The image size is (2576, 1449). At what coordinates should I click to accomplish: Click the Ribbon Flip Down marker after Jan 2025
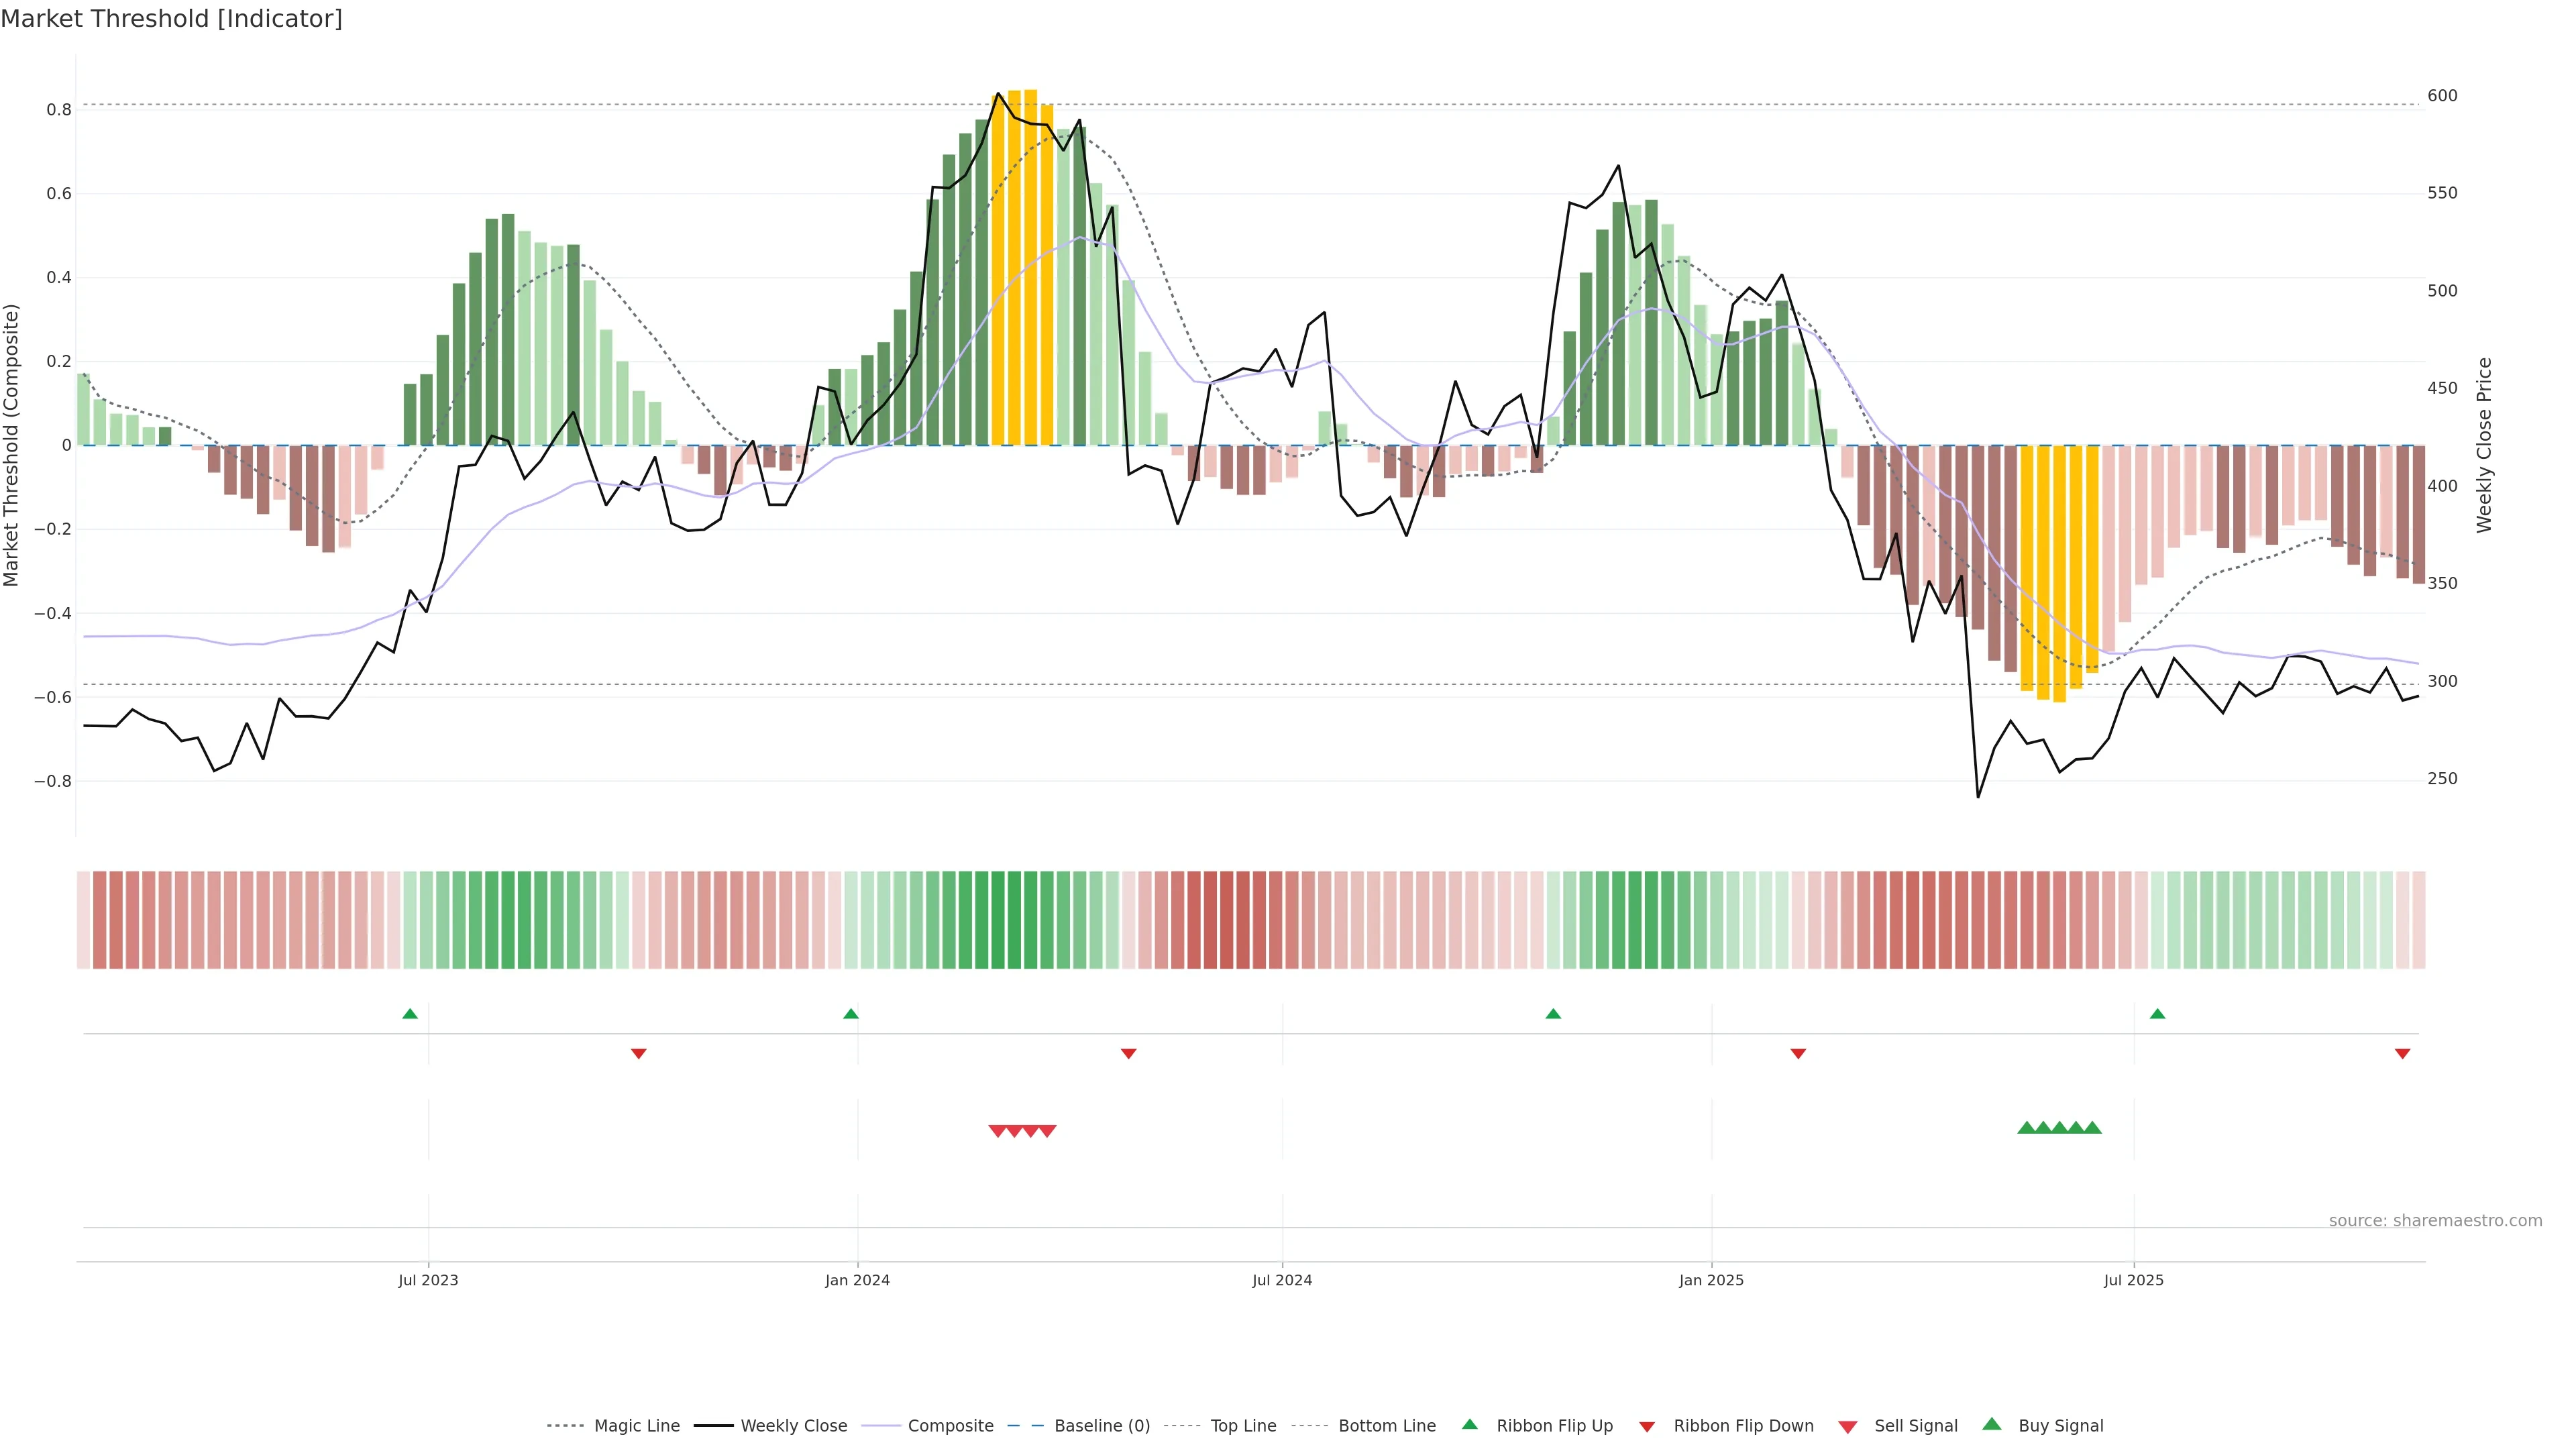(x=1798, y=1054)
